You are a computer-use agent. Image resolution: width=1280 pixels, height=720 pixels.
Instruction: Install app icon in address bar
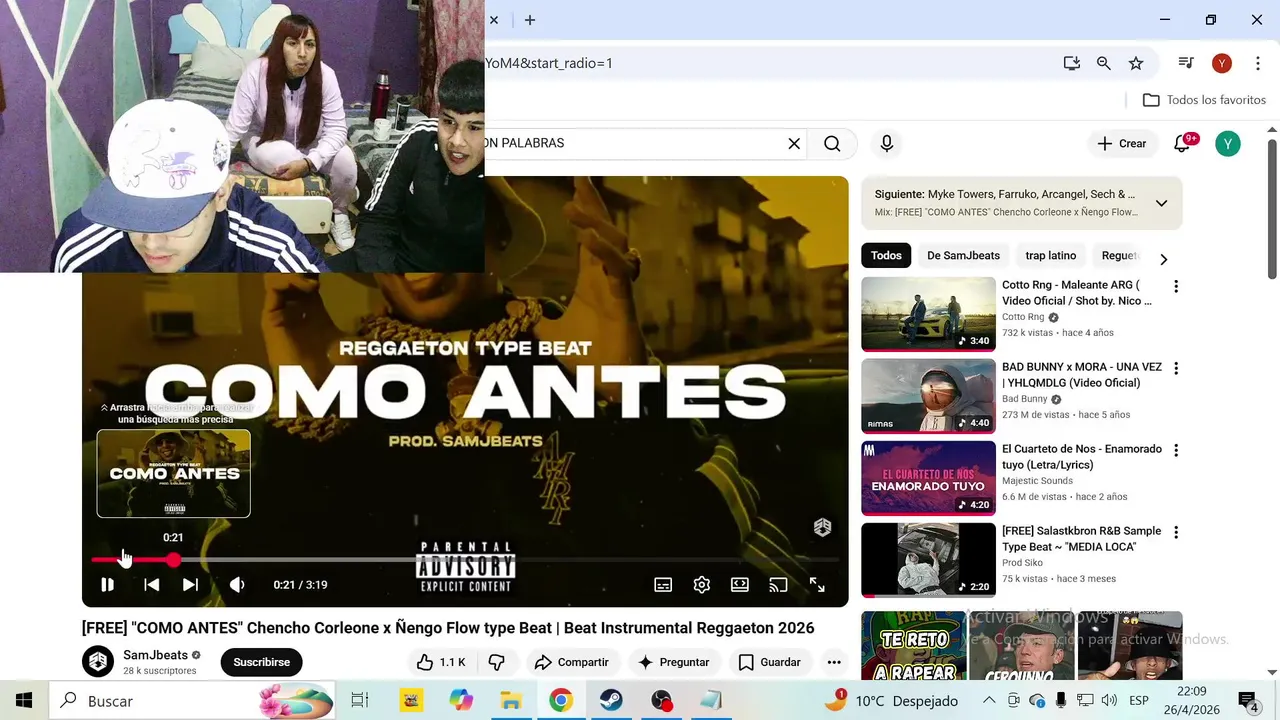point(1072,63)
